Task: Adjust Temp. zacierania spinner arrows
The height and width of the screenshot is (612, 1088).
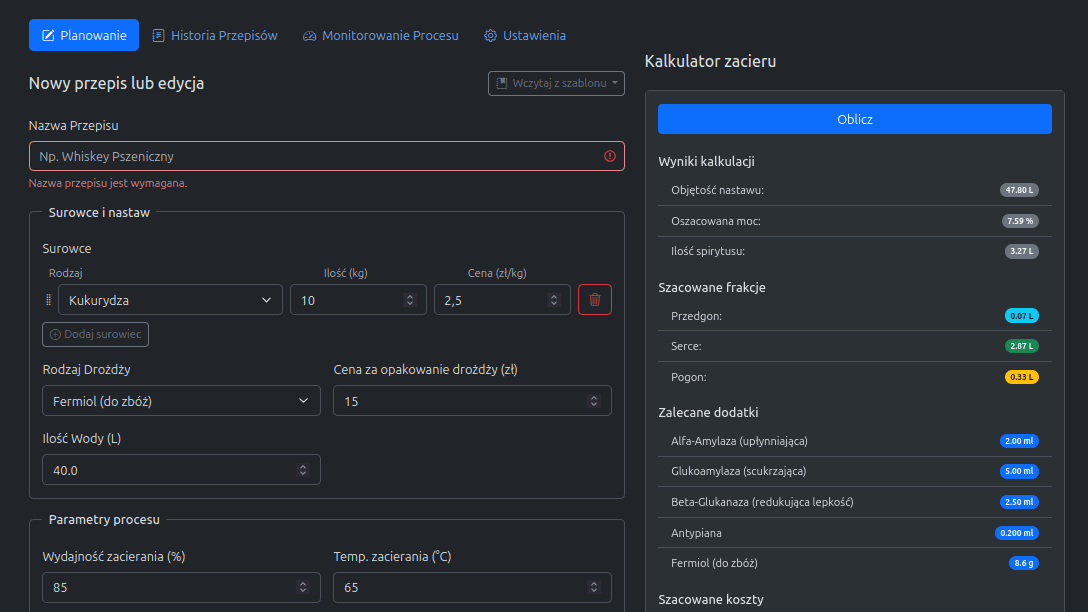Action: (594, 588)
